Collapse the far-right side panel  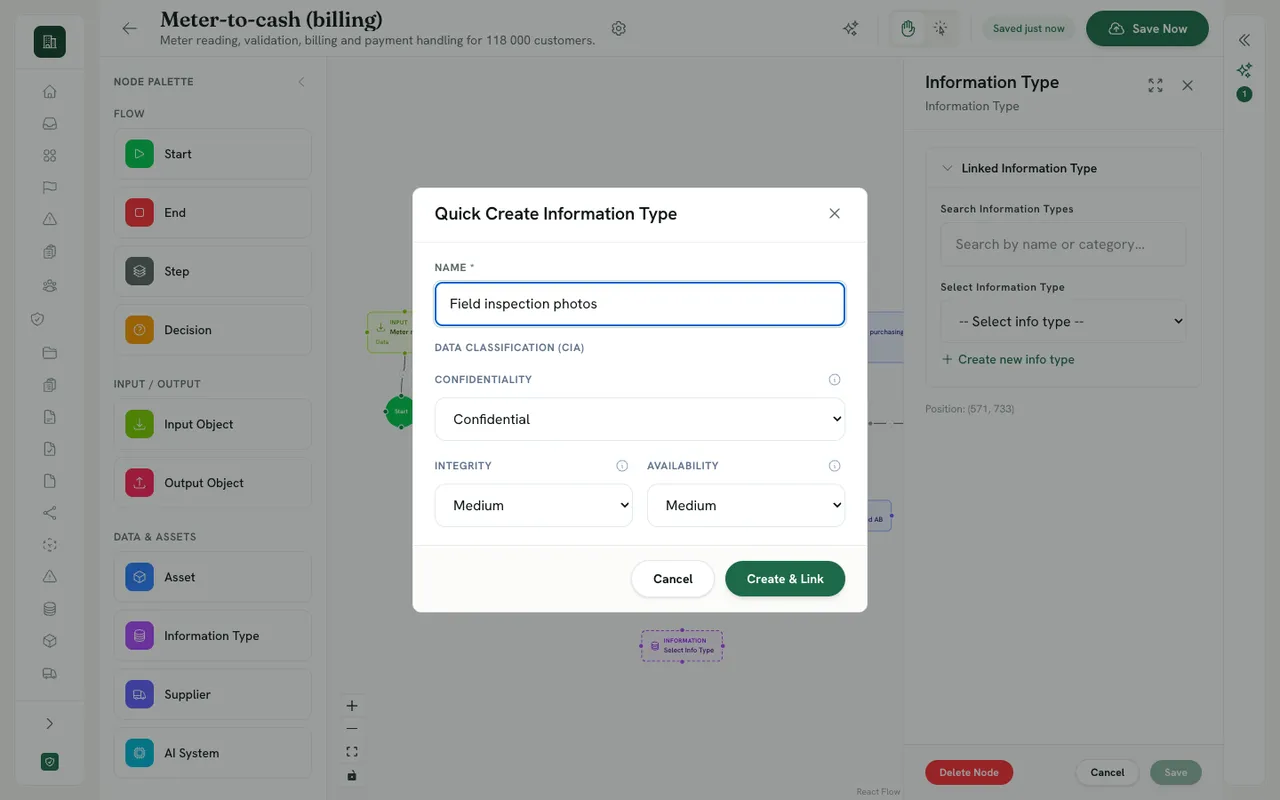click(1244, 41)
